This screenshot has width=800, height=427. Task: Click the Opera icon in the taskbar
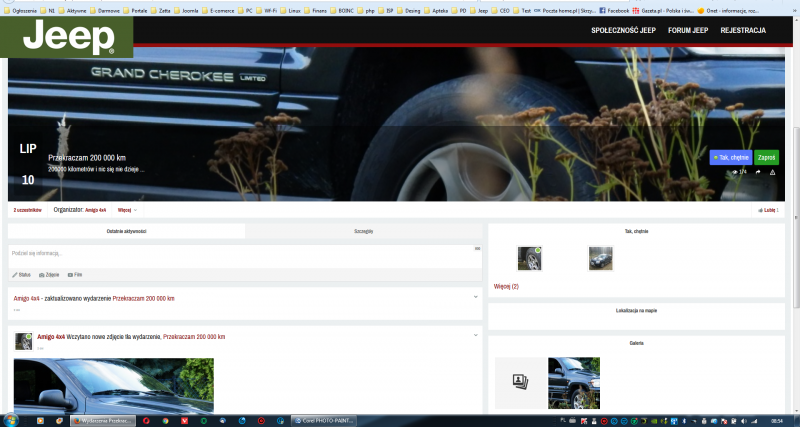(146, 421)
